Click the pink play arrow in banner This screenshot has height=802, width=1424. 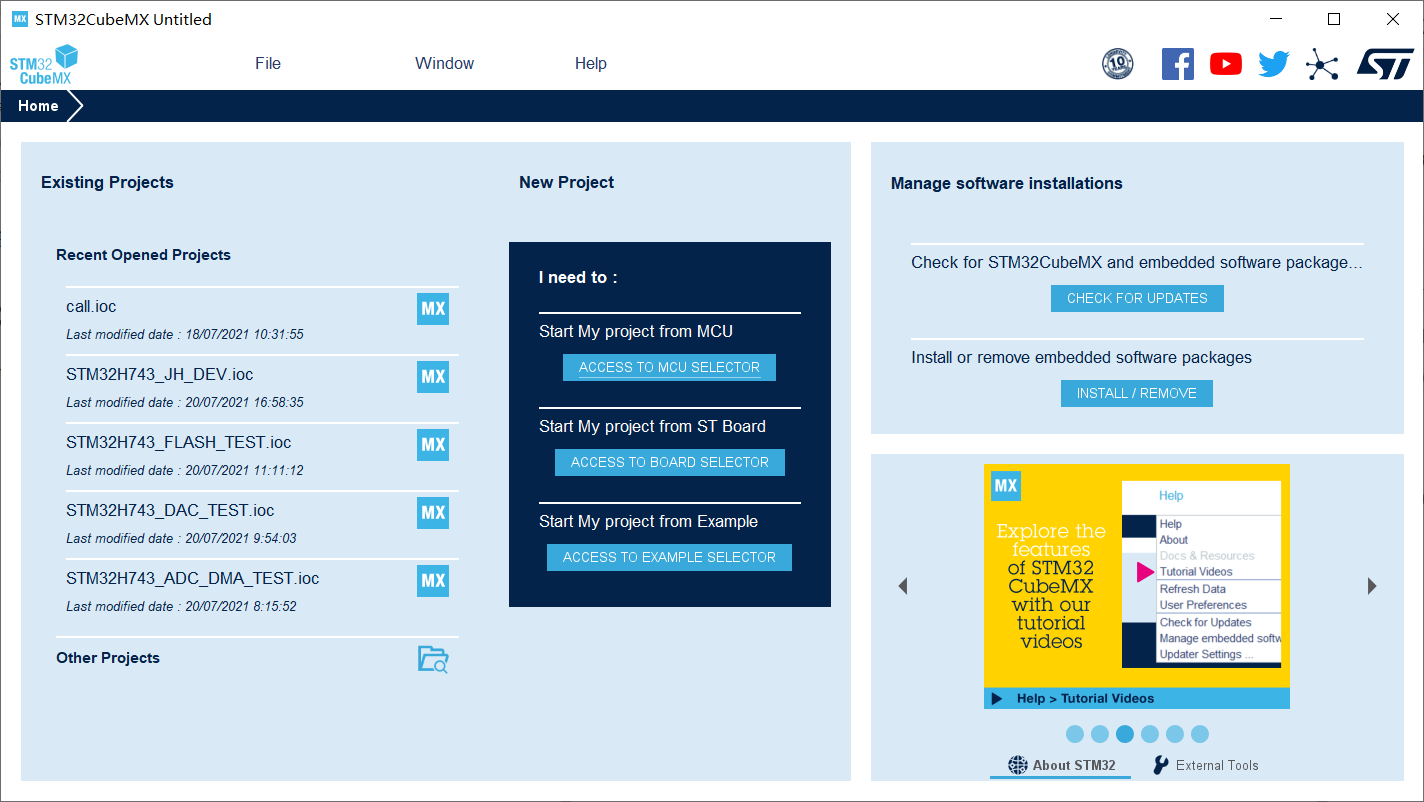(1145, 572)
